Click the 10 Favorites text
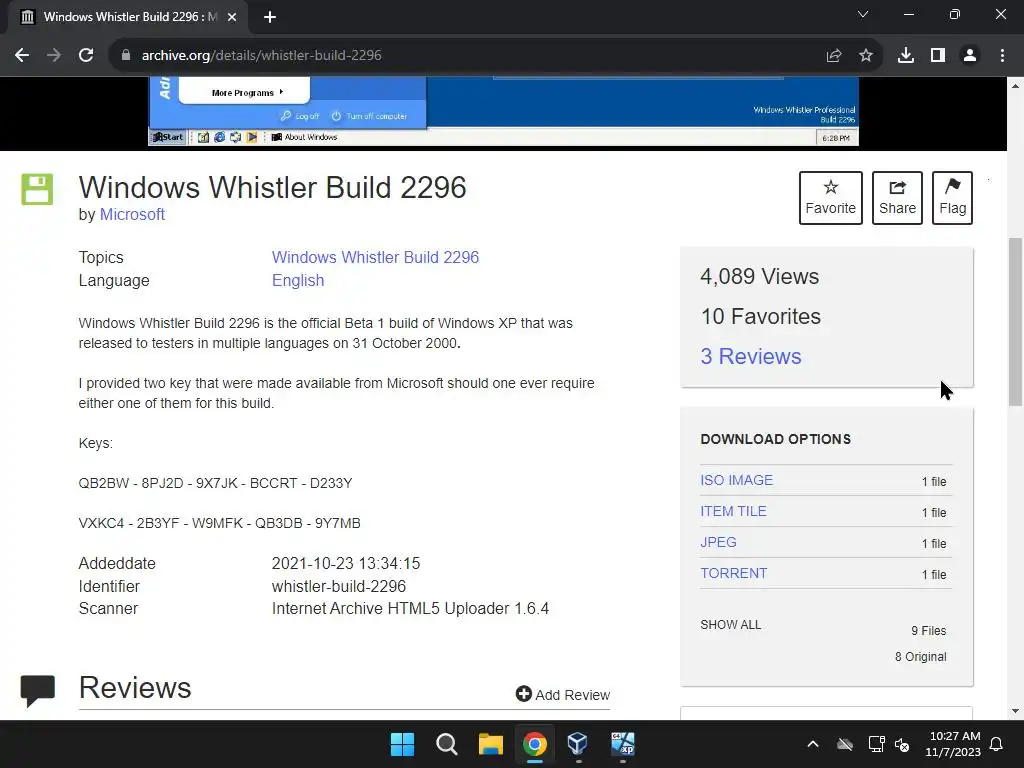Viewport: 1024px width, 768px height. [x=760, y=316]
